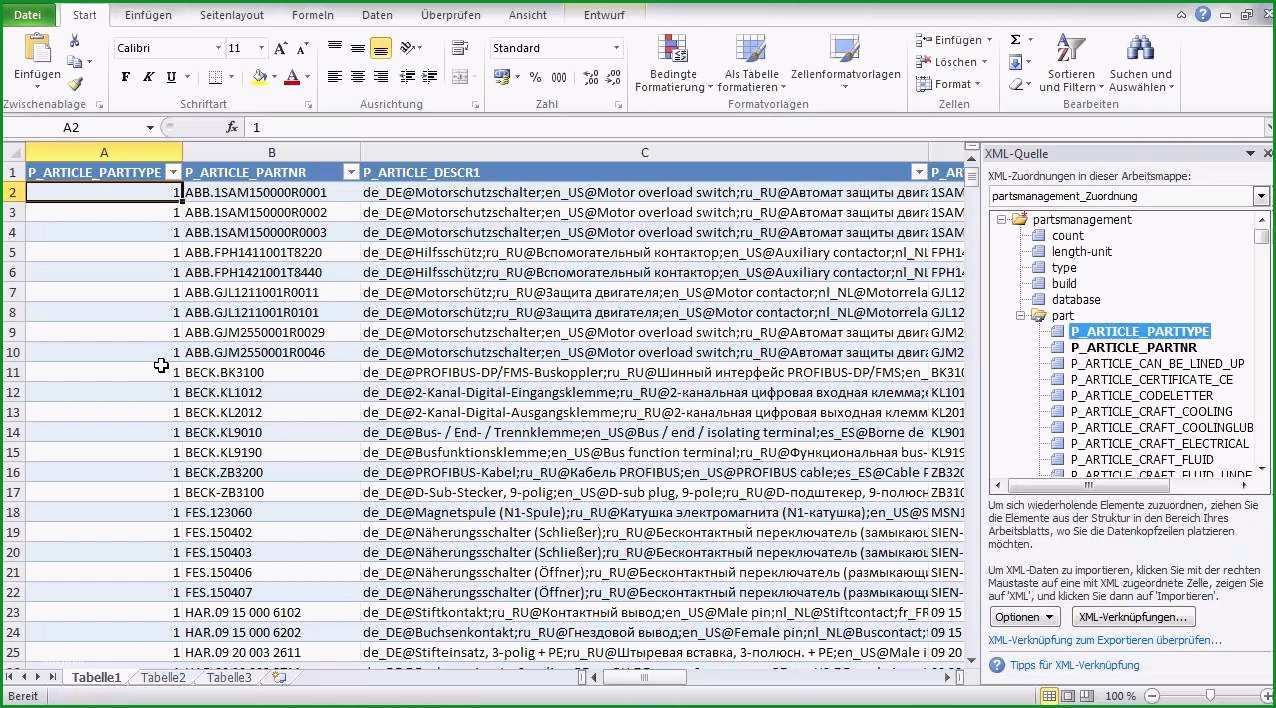
Task: Open XML-Verknüpfung zum Exportieren überprüfen link
Action: pos(1105,640)
